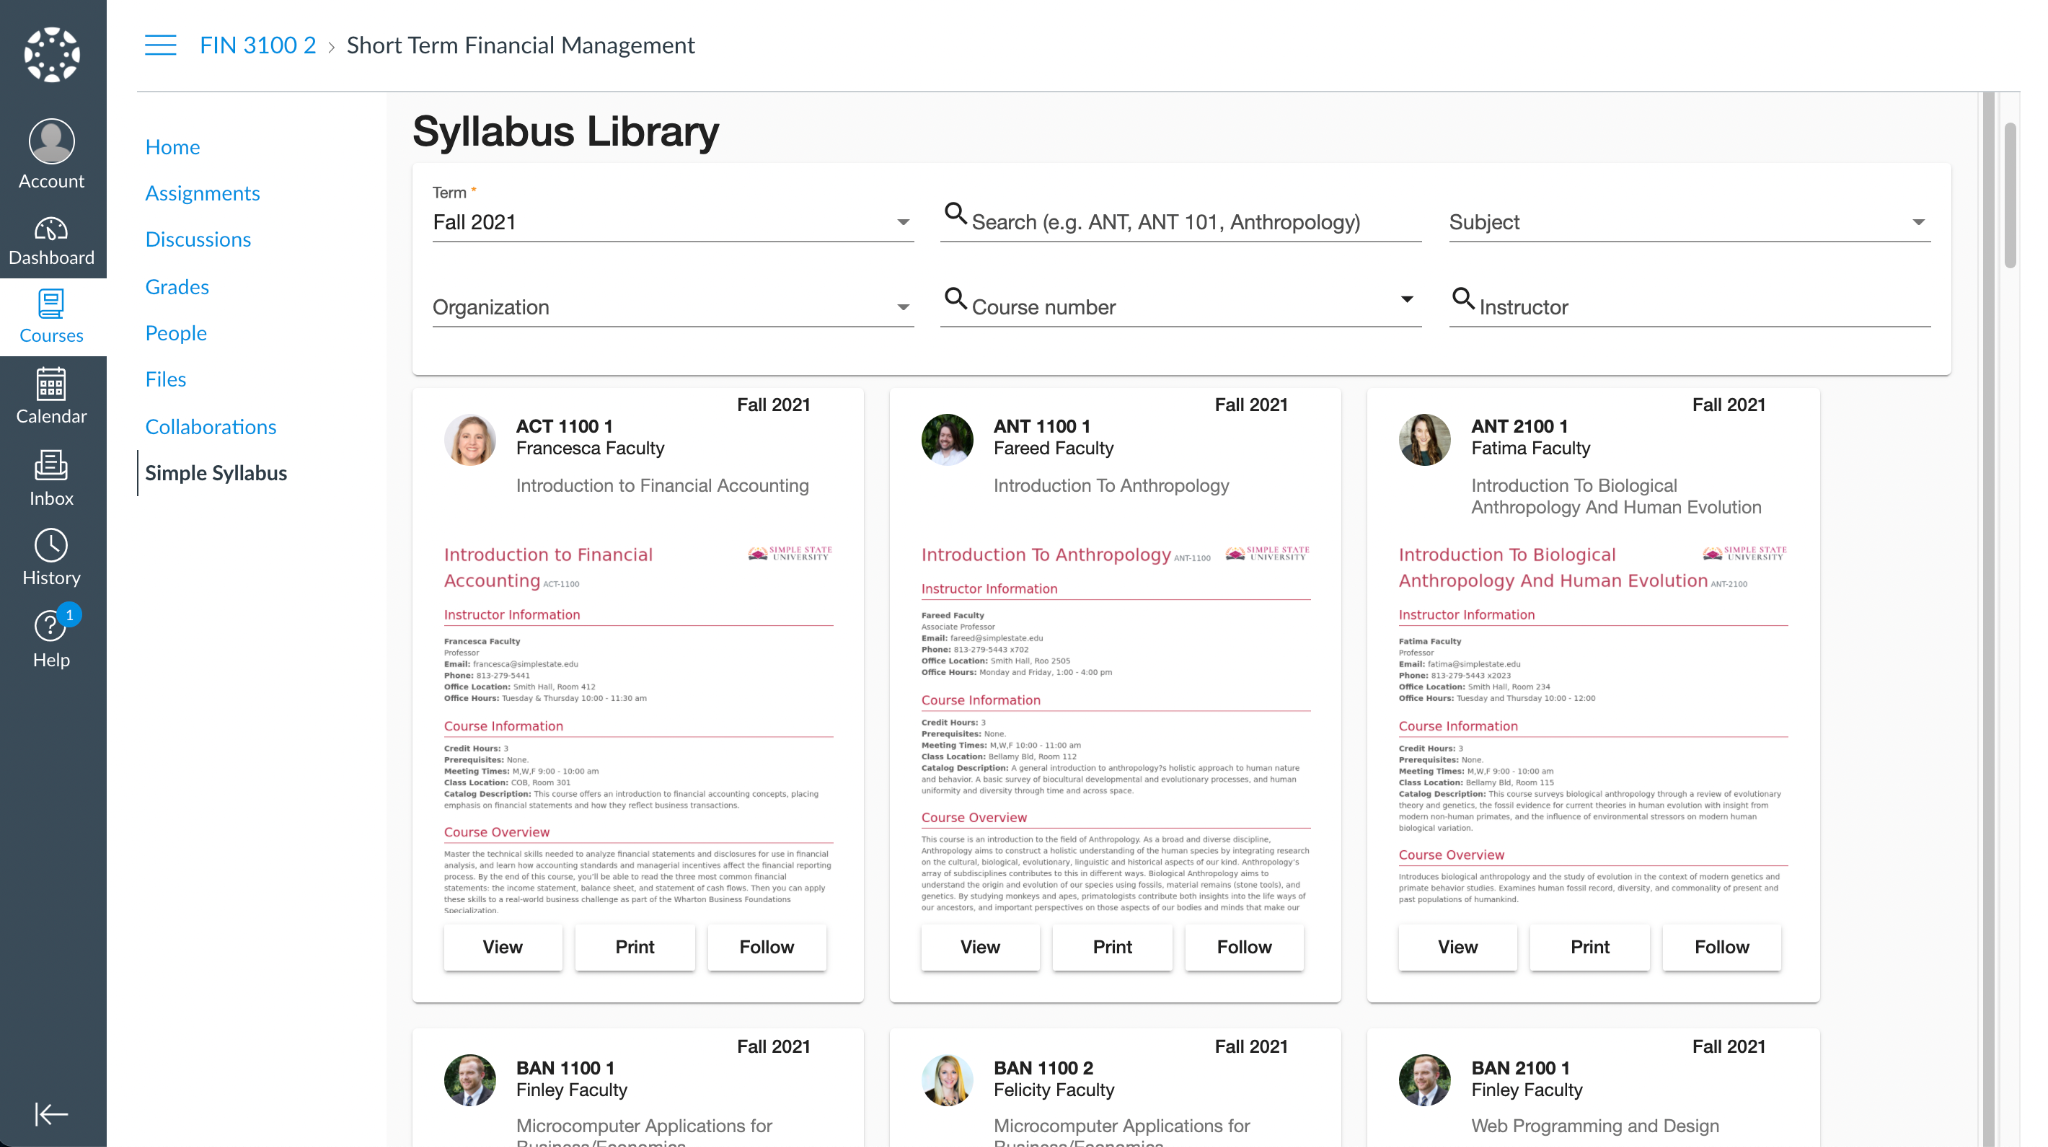Click the Canvas logo icon

(52, 54)
